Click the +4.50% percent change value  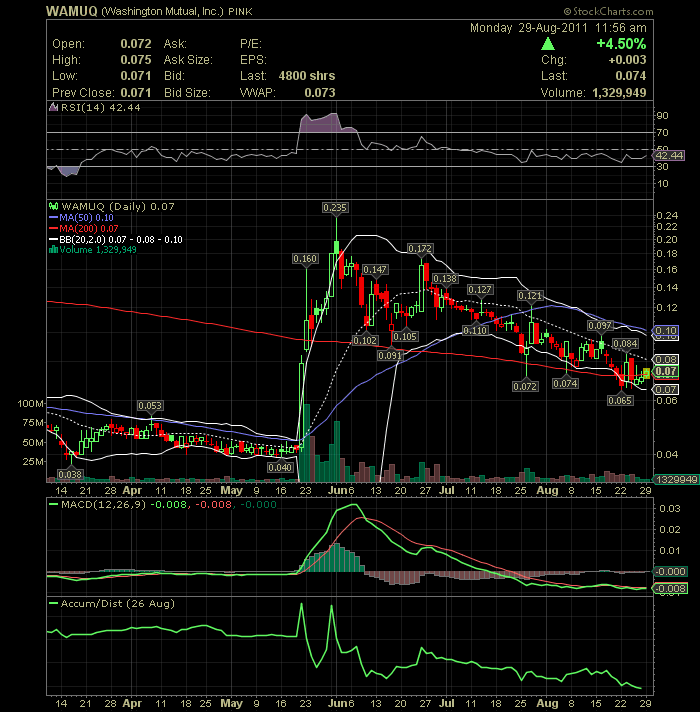point(621,44)
